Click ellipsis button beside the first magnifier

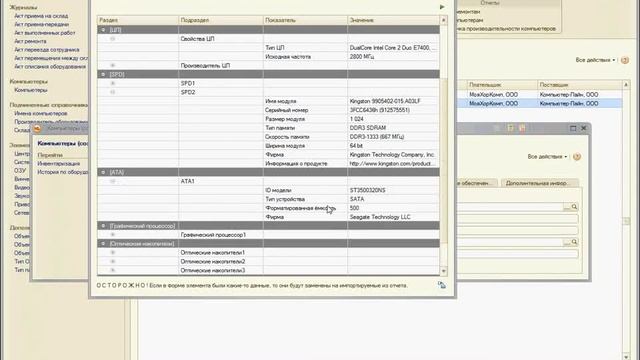click(x=567, y=207)
